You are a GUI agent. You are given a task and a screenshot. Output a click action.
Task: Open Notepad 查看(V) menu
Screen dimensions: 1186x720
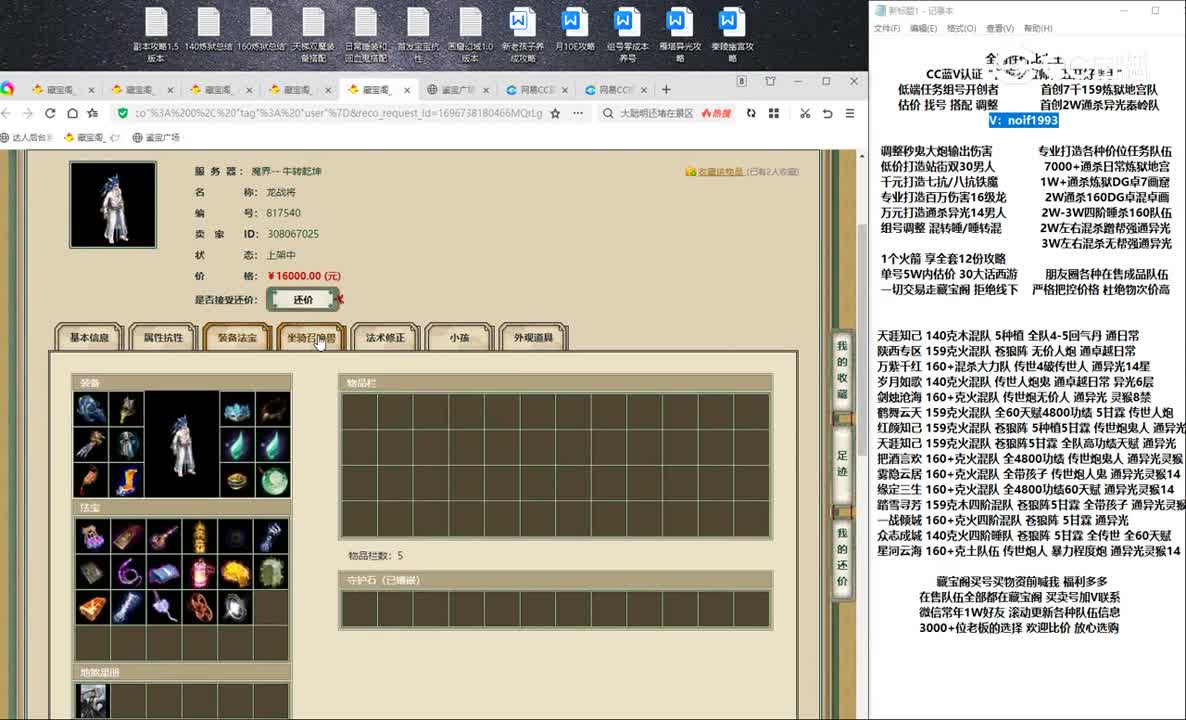click(1000, 28)
